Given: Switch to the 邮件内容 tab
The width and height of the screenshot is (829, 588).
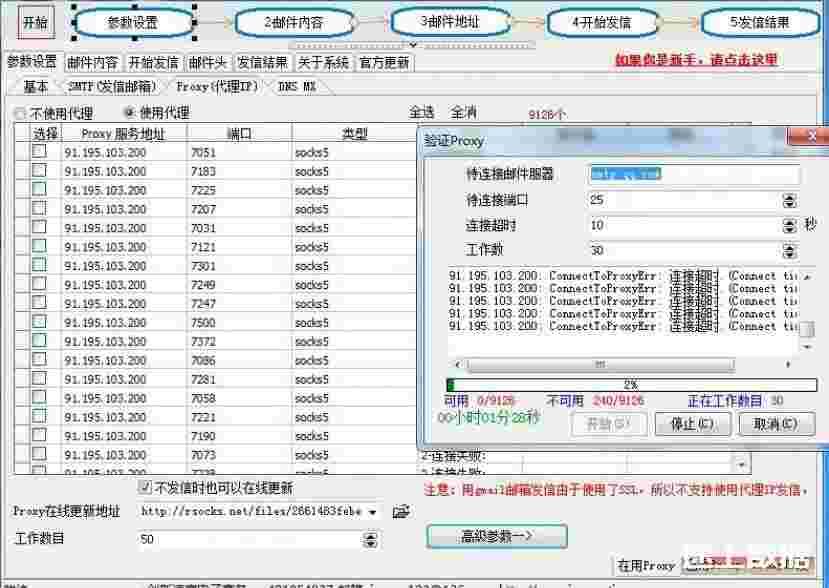Looking at the screenshot, I should pos(93,63).
